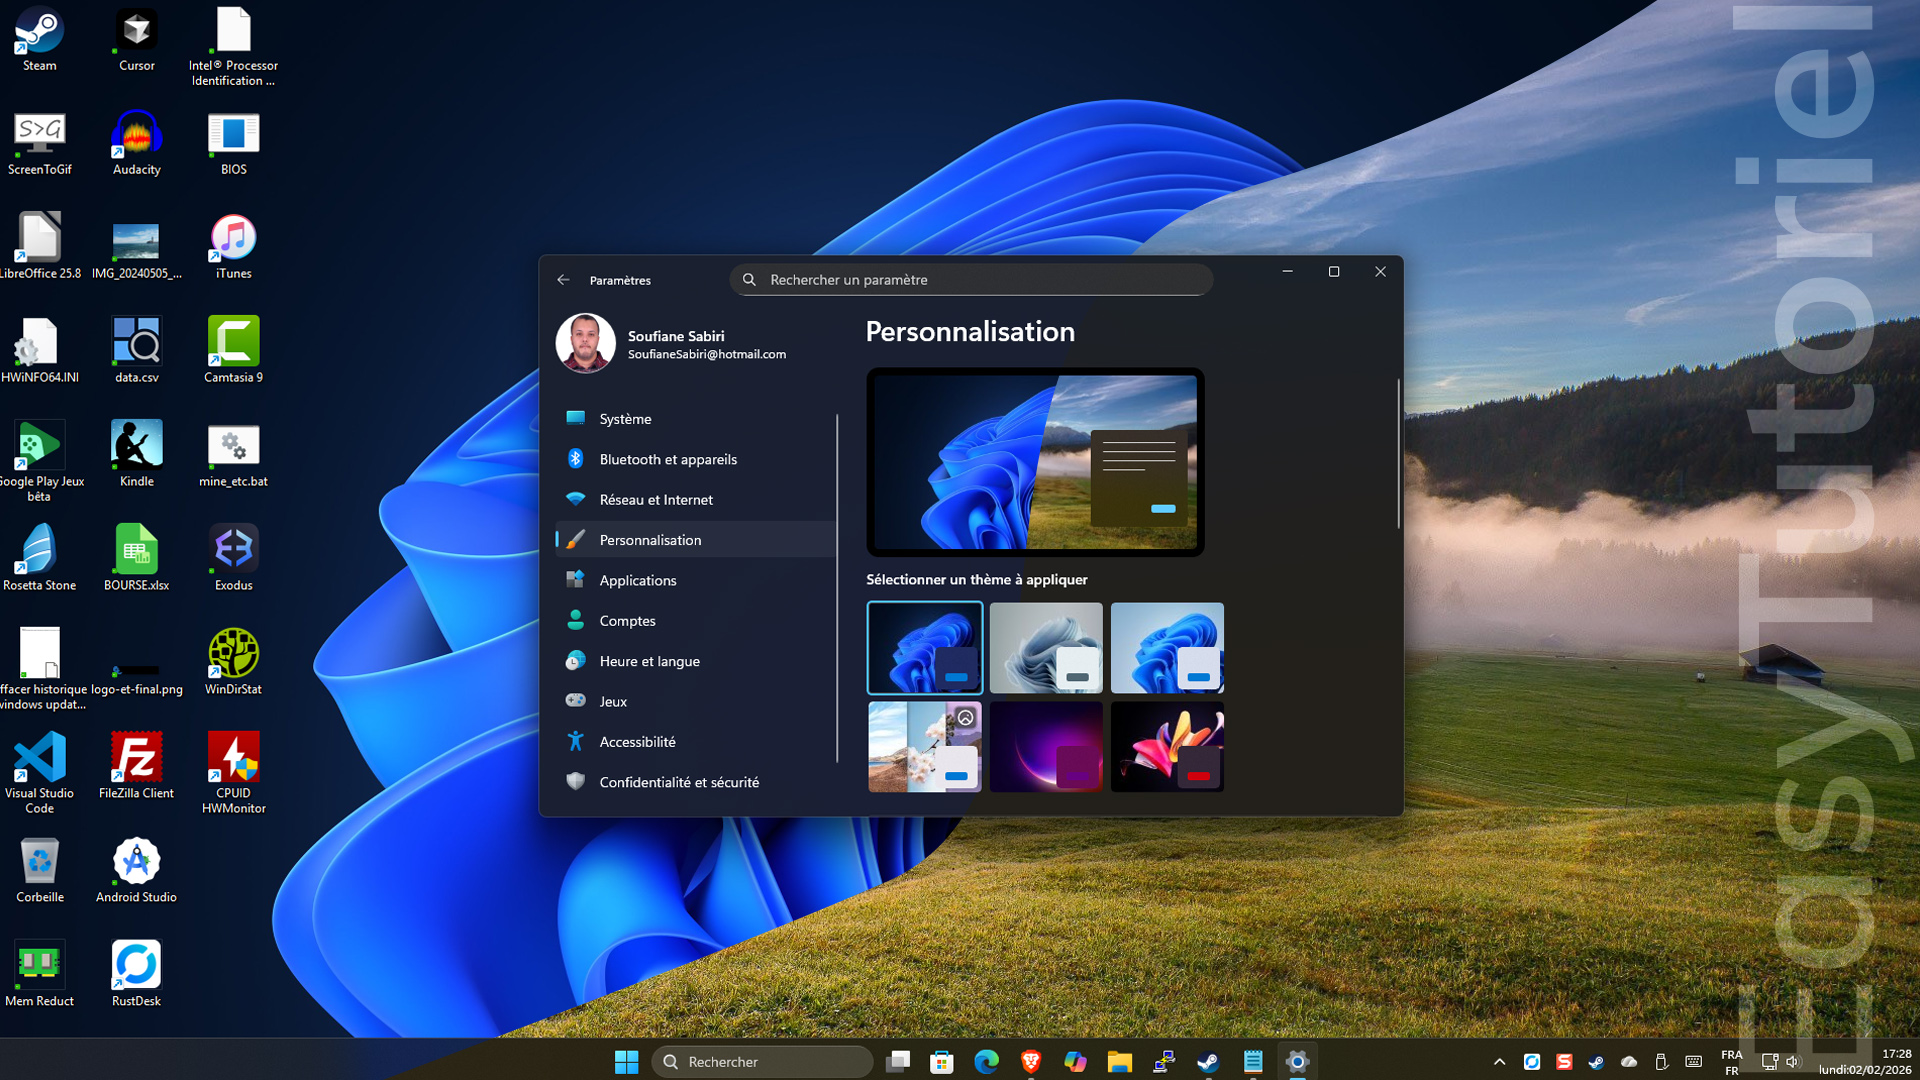Open Réseau et Internet settings
Screen dimensions: 1920x1080
pyautogui.click(x=655, y=499)
